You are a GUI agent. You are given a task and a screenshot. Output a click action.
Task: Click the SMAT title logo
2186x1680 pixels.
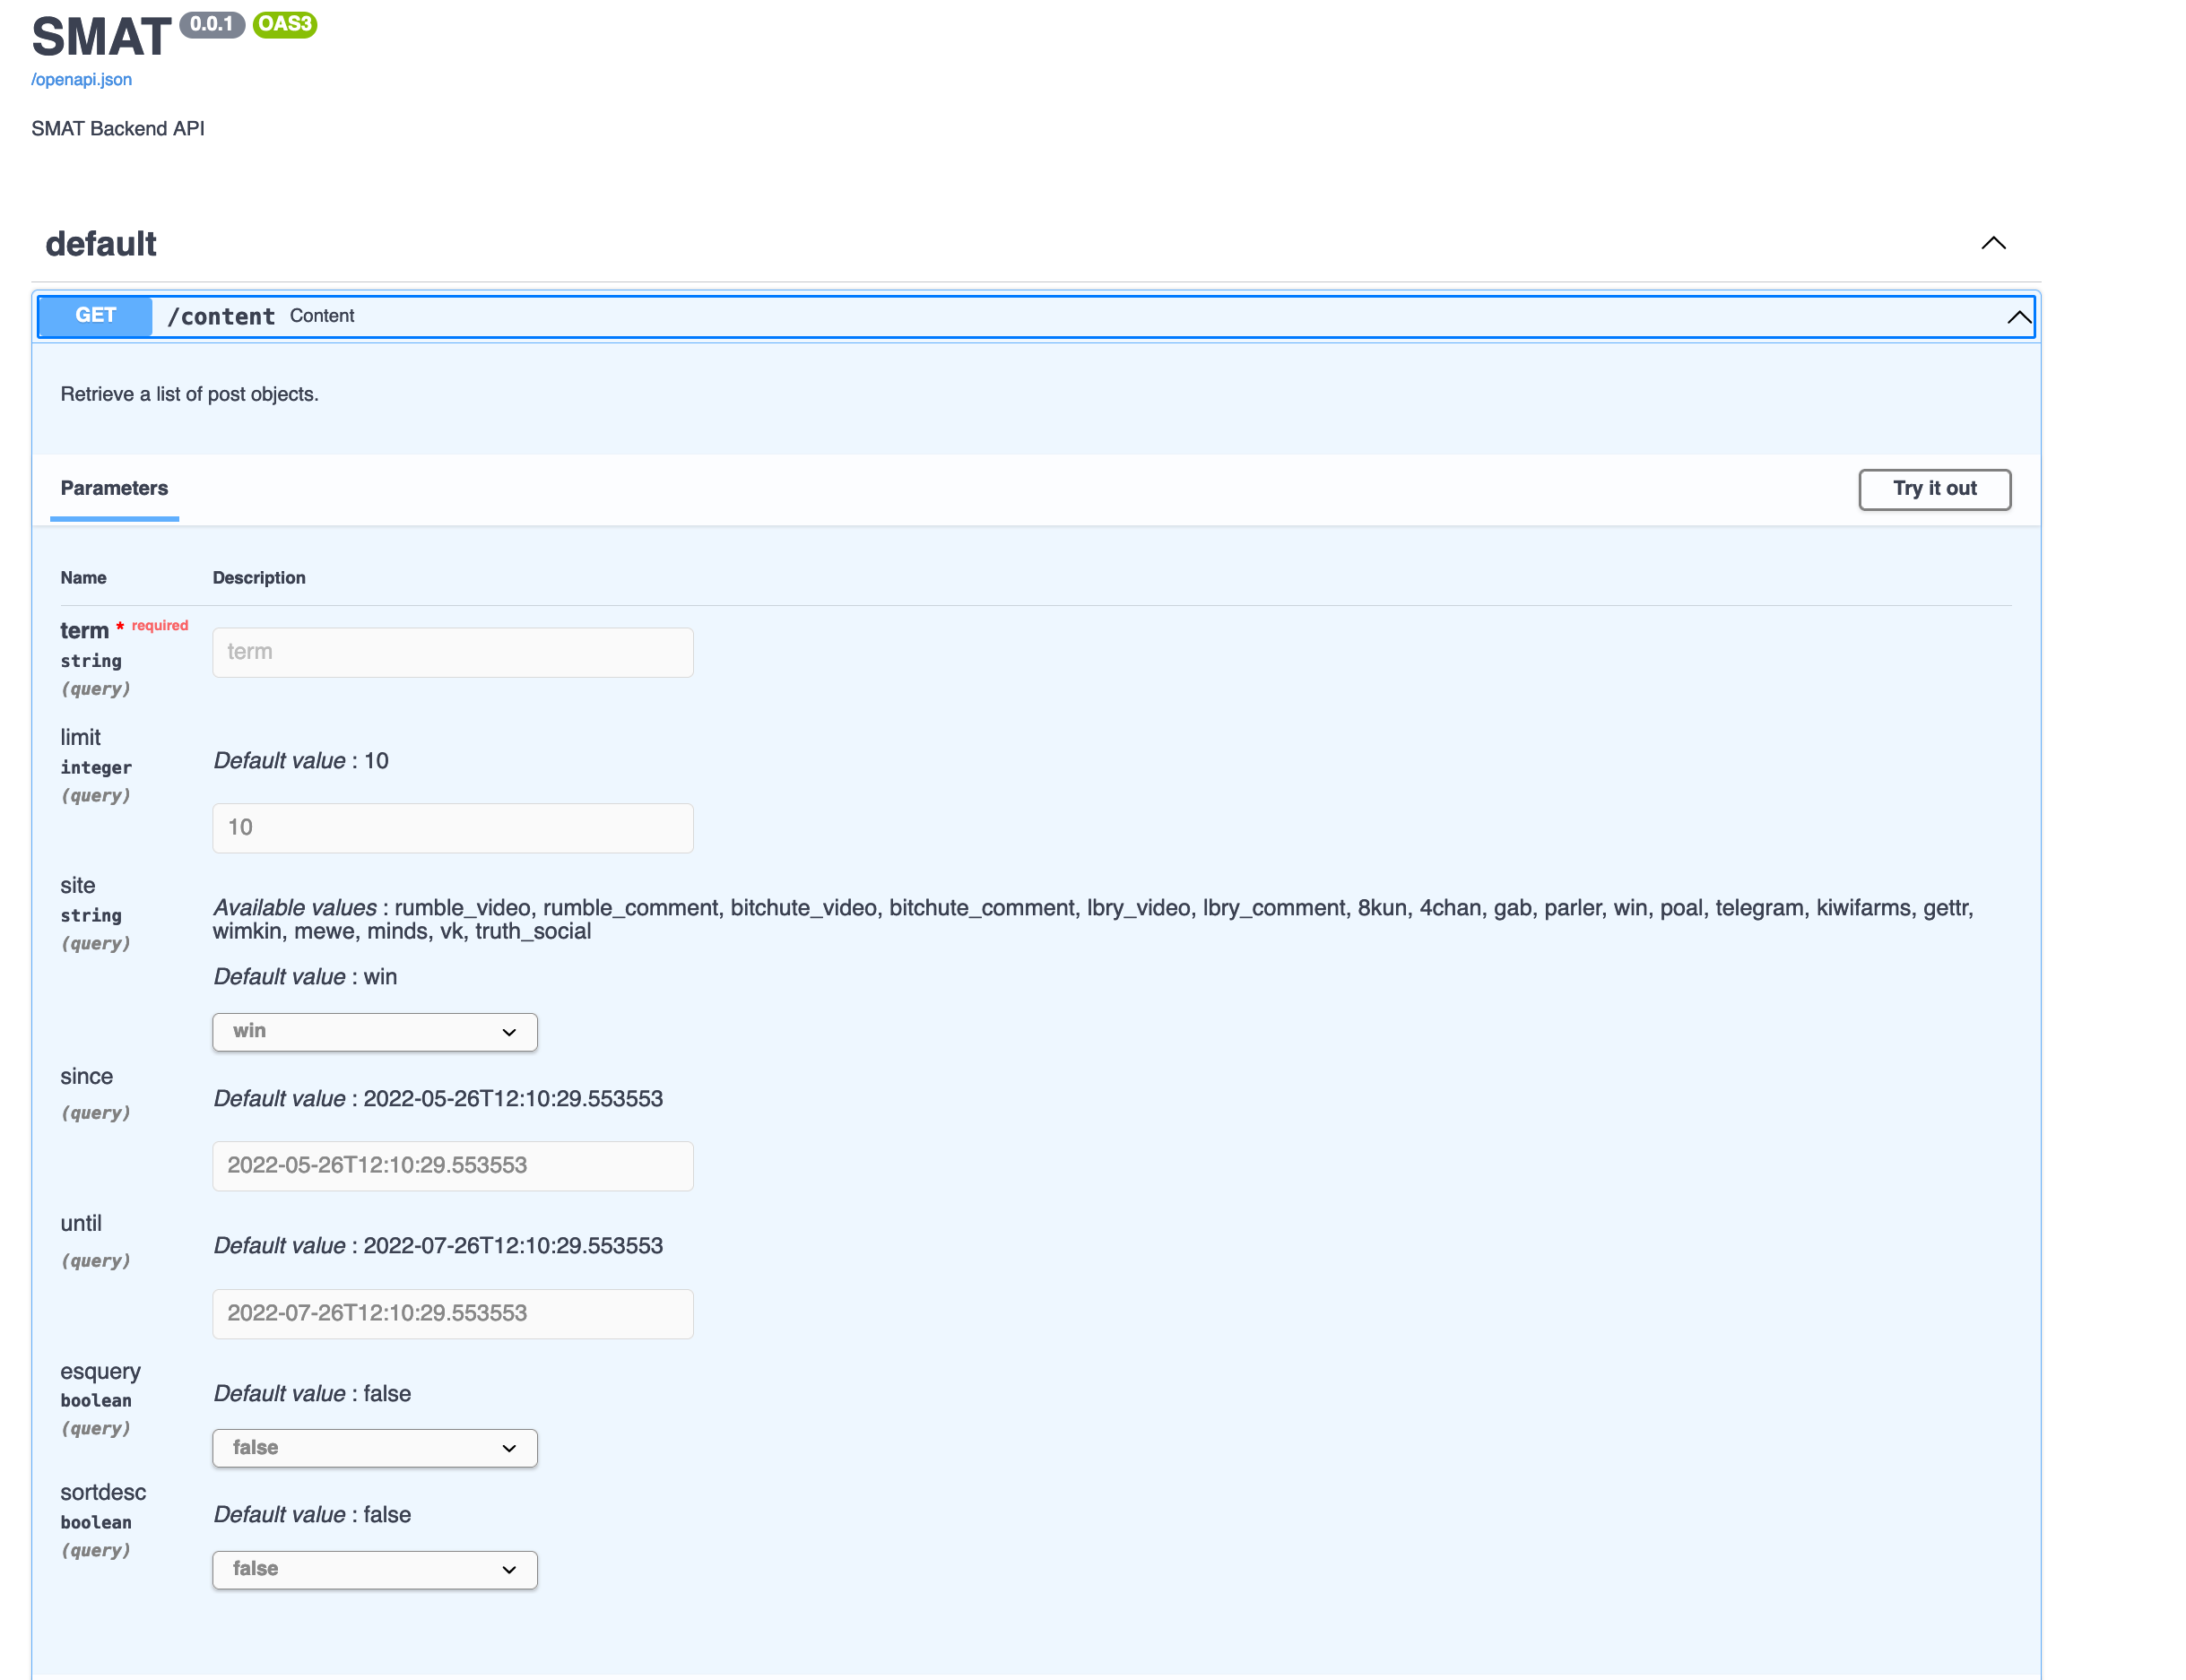point(100,35)
